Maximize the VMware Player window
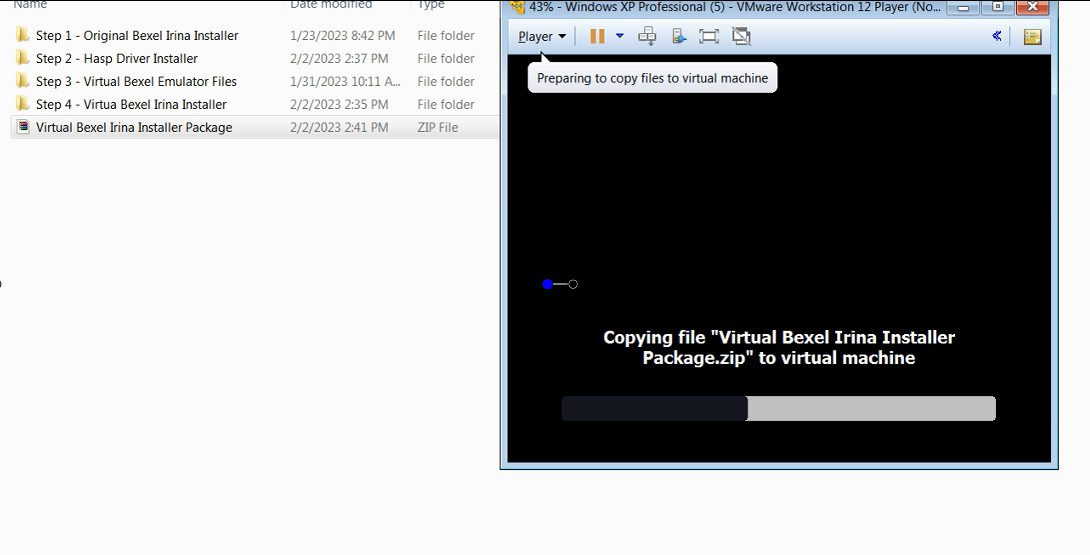1090x555 pixels. pos(998,7)
